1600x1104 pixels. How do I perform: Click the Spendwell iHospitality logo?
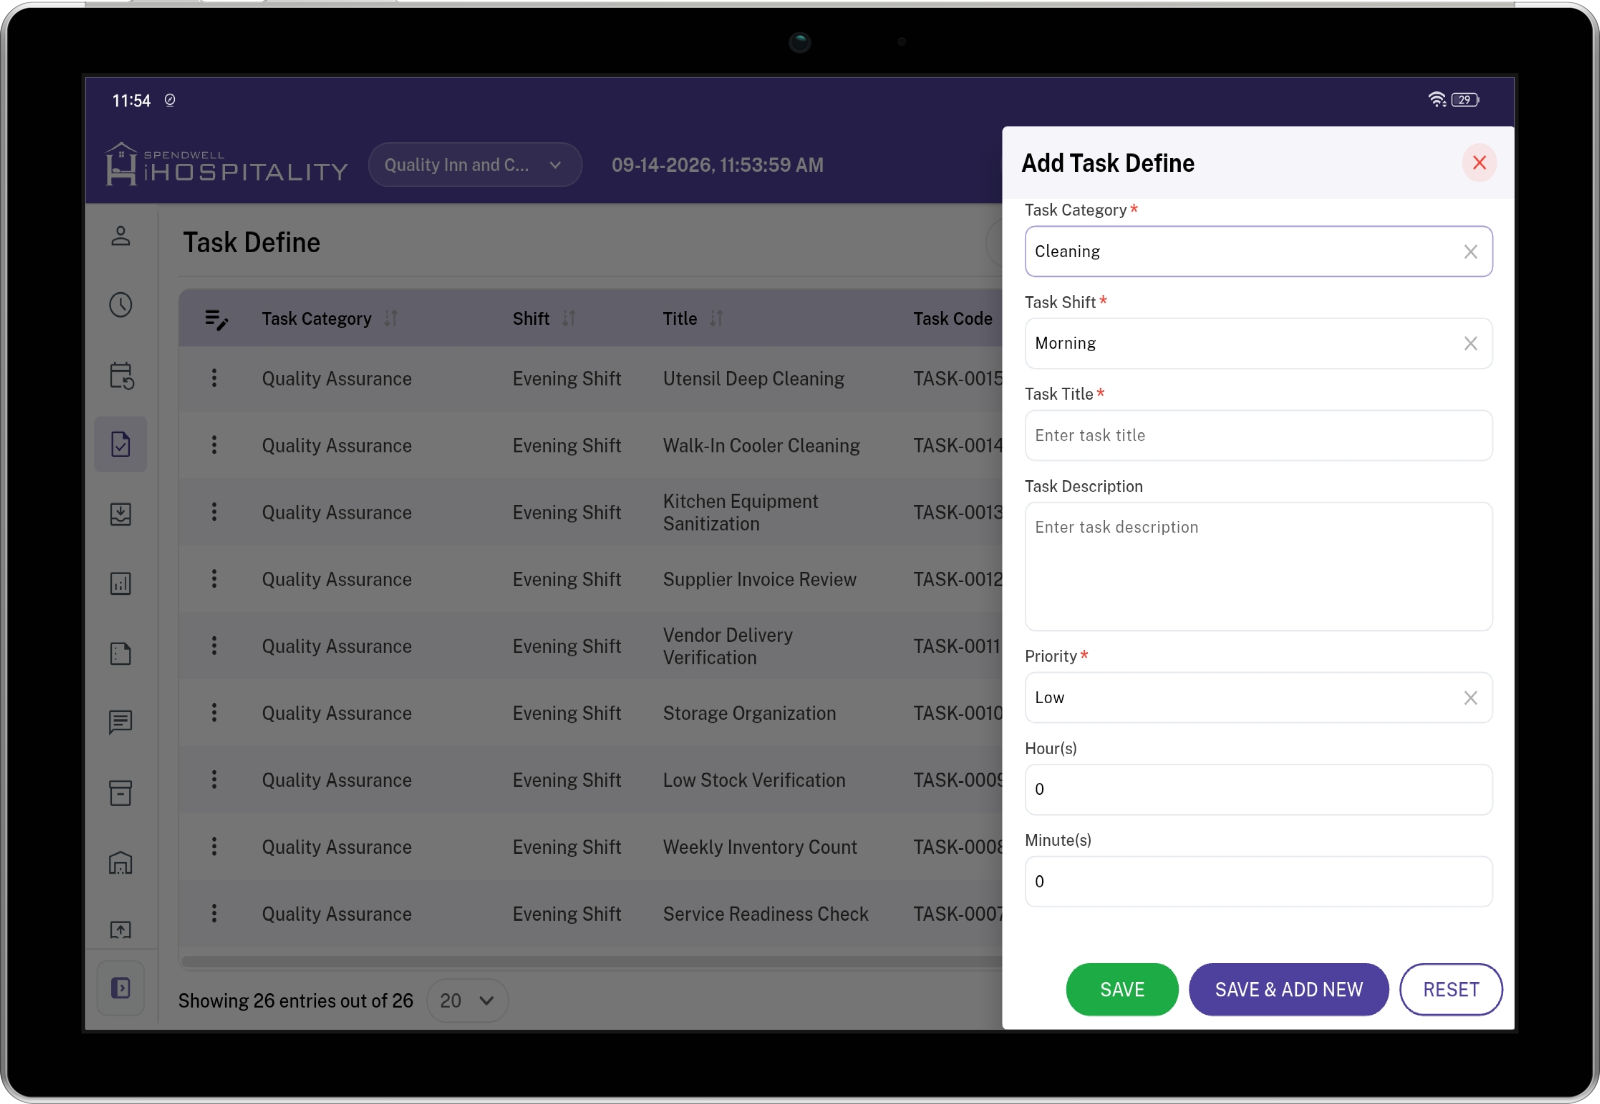[x=227, y=164]
